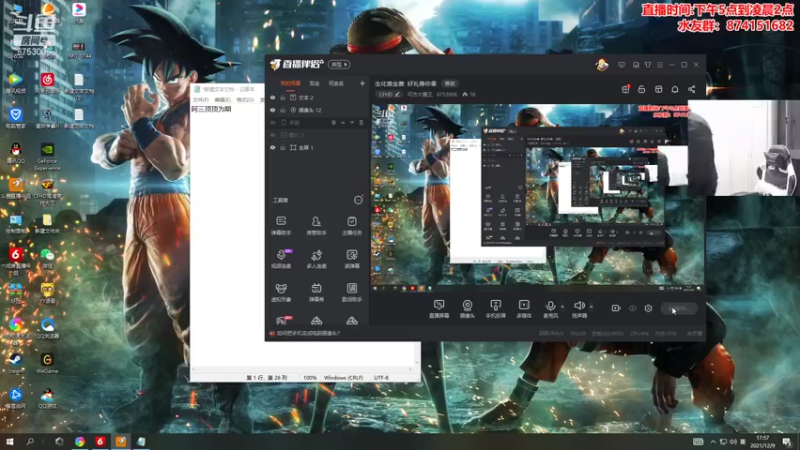The width and height of the screenshot is (800, 450).
Task: Open the 主播任务 tool
Action: pyautogui.click(x=352, y=225)
